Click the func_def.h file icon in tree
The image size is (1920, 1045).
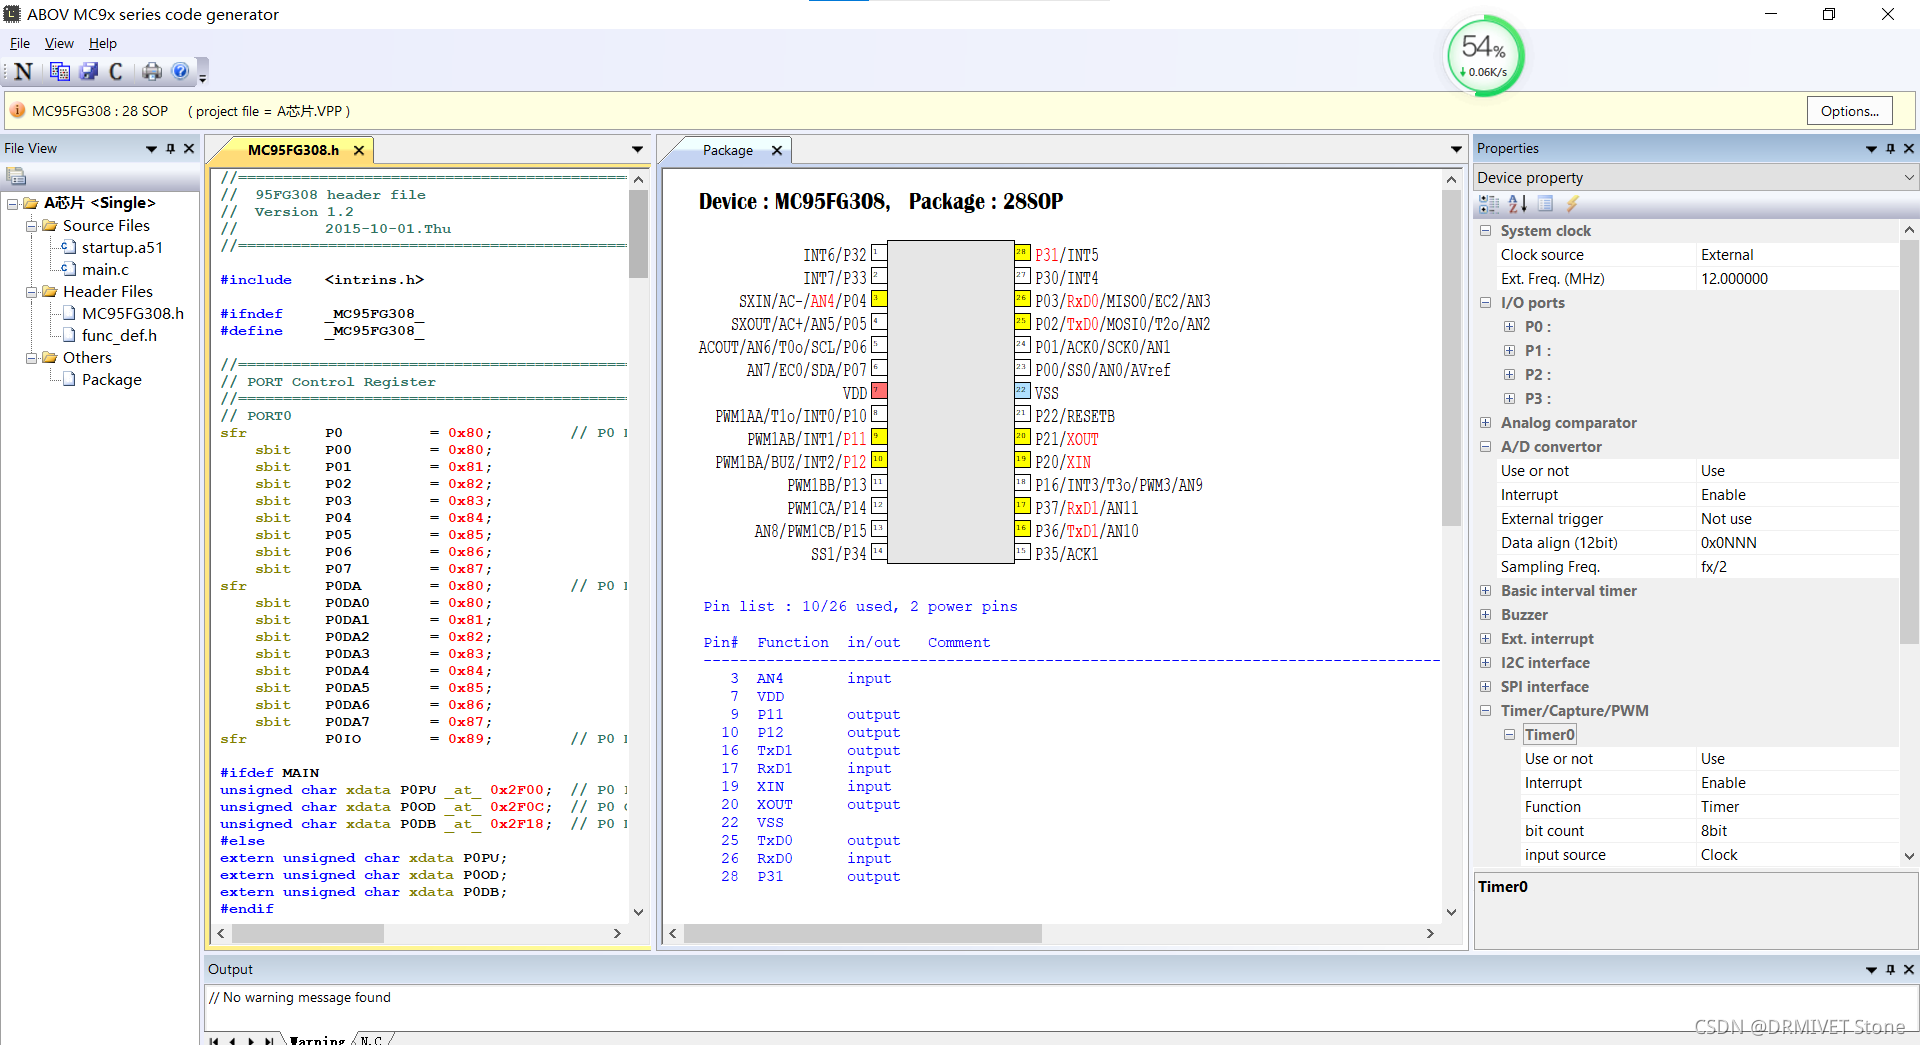[x=69, y=335]
